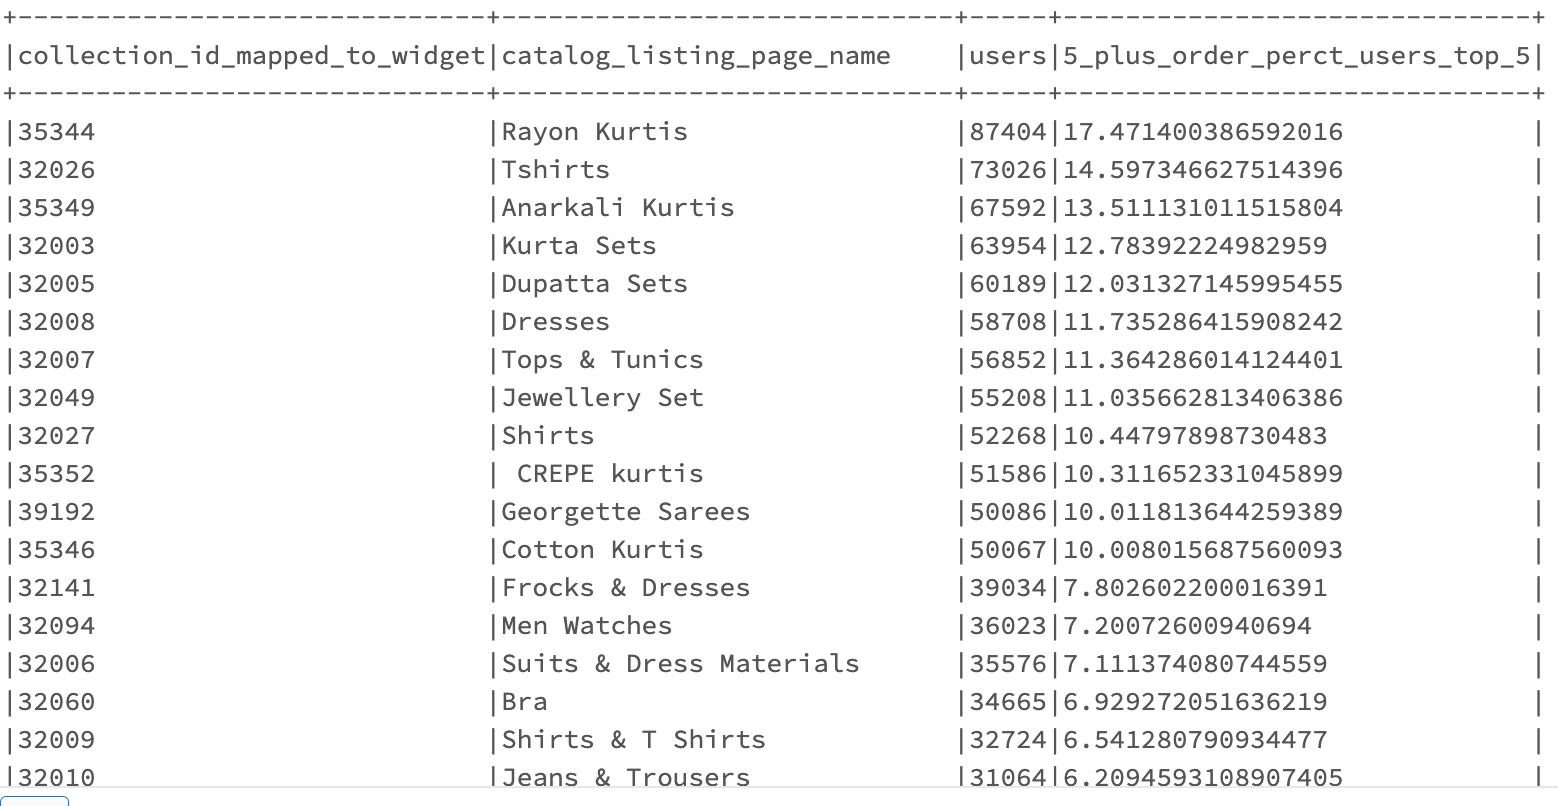Click the percentage value 11.735286415908242
The width and height of the screenshot is (1558, 806).
coord(1202,322)
